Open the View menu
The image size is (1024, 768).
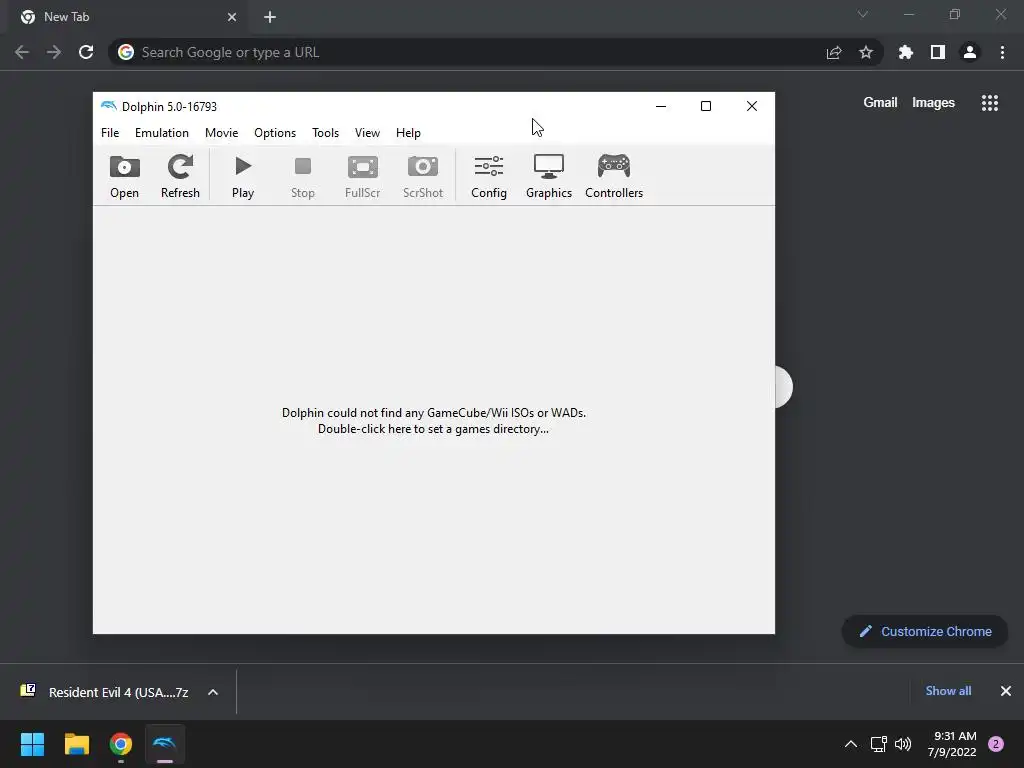click(x=367, y=133)
